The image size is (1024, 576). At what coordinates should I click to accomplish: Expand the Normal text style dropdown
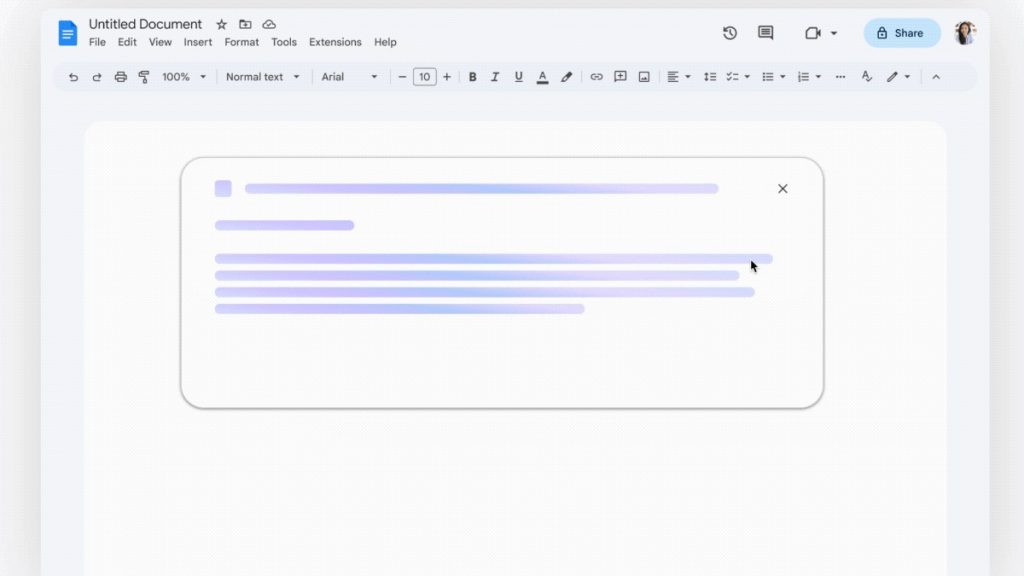tap(262, 77)
